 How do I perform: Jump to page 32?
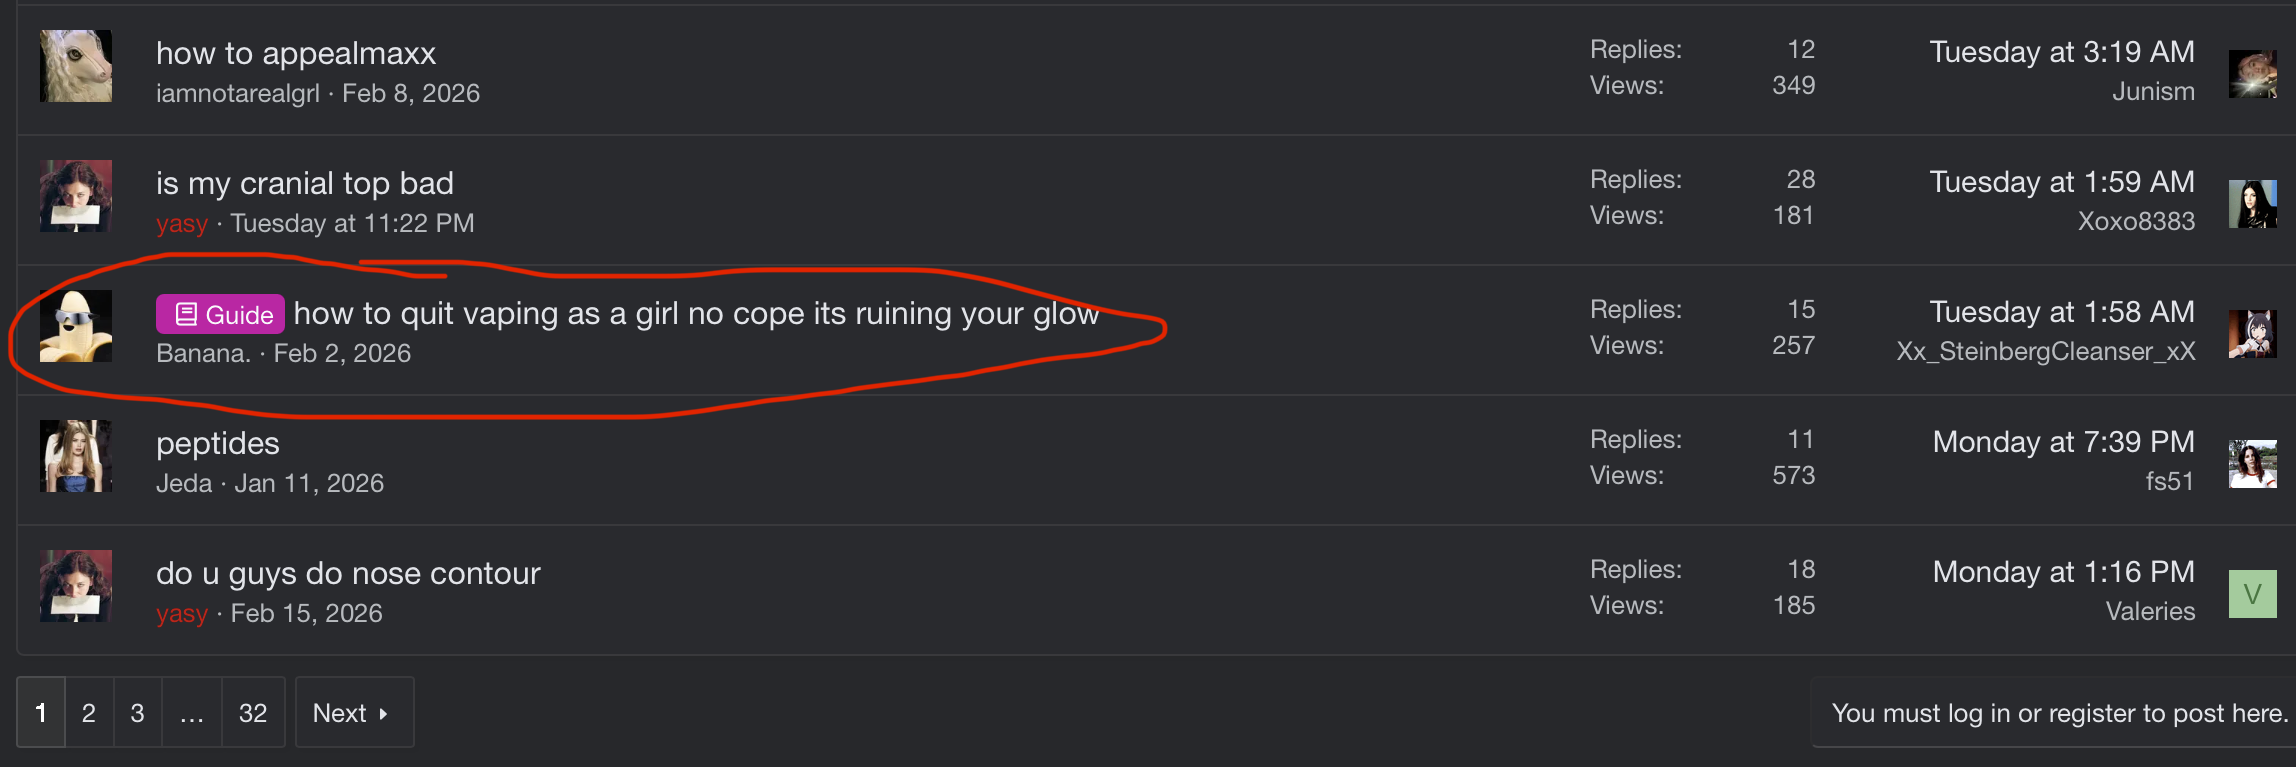253,713
